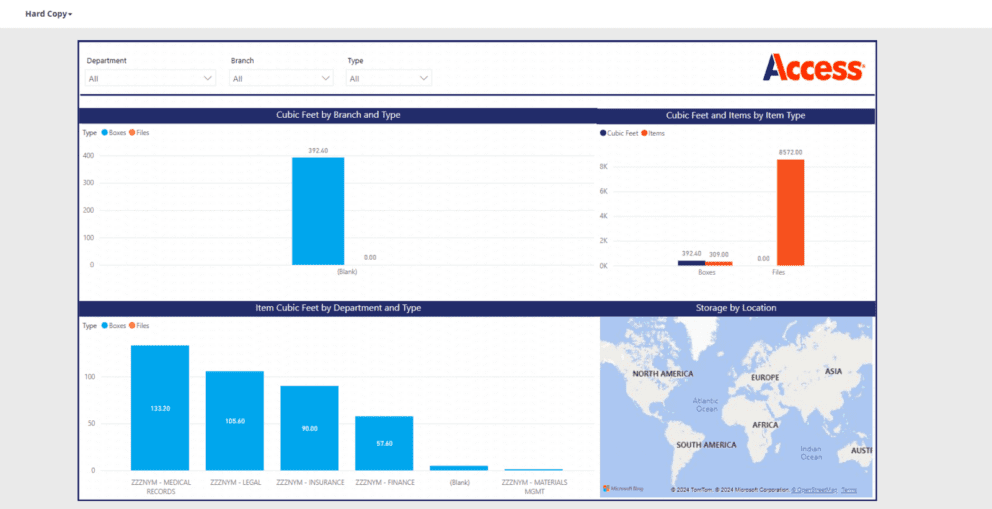Open the OpenStreetMap attribution link
992x509 pixels.
point(812,490)
